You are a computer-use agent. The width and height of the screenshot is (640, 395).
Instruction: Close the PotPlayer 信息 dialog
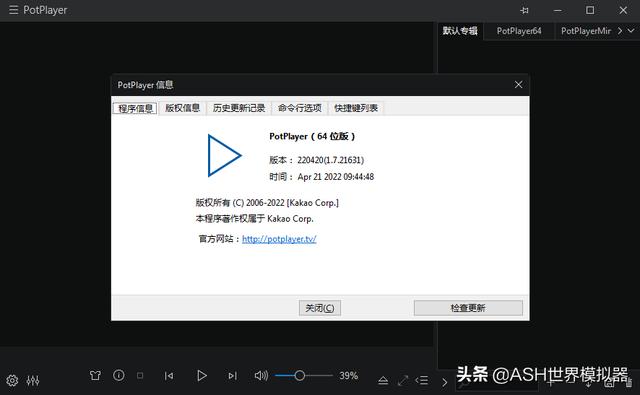(x=518, y=84)
